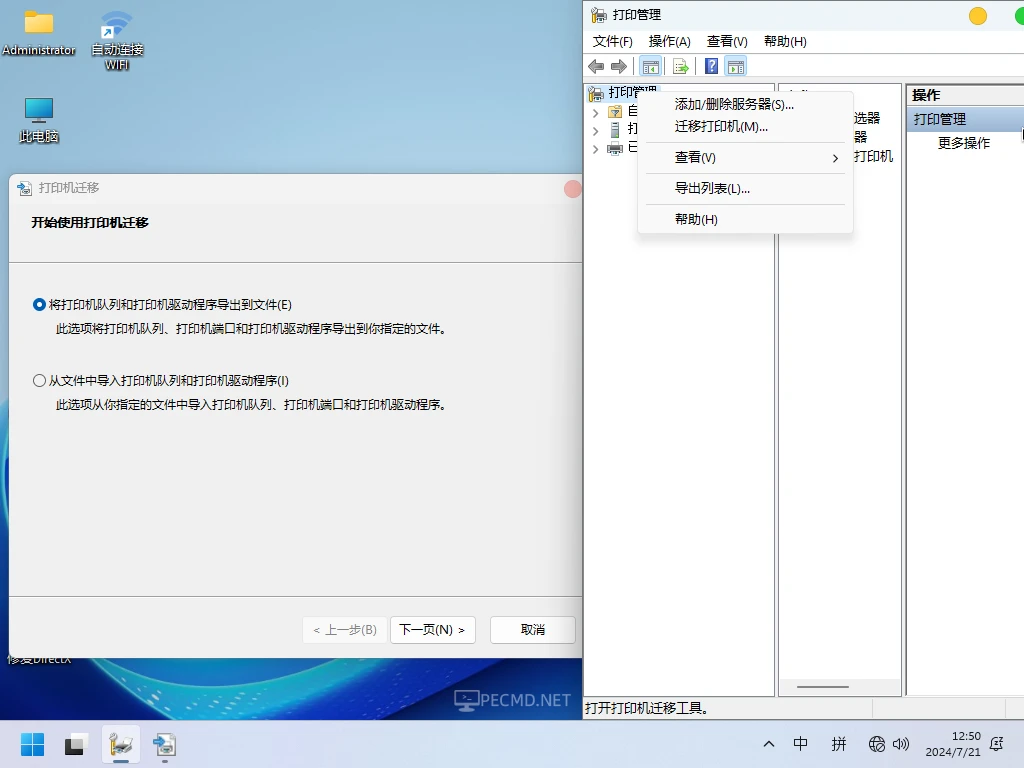Close the Printer Migration dialog
The width and height of the screenshot is (1024, 768).
click(573, 189)
